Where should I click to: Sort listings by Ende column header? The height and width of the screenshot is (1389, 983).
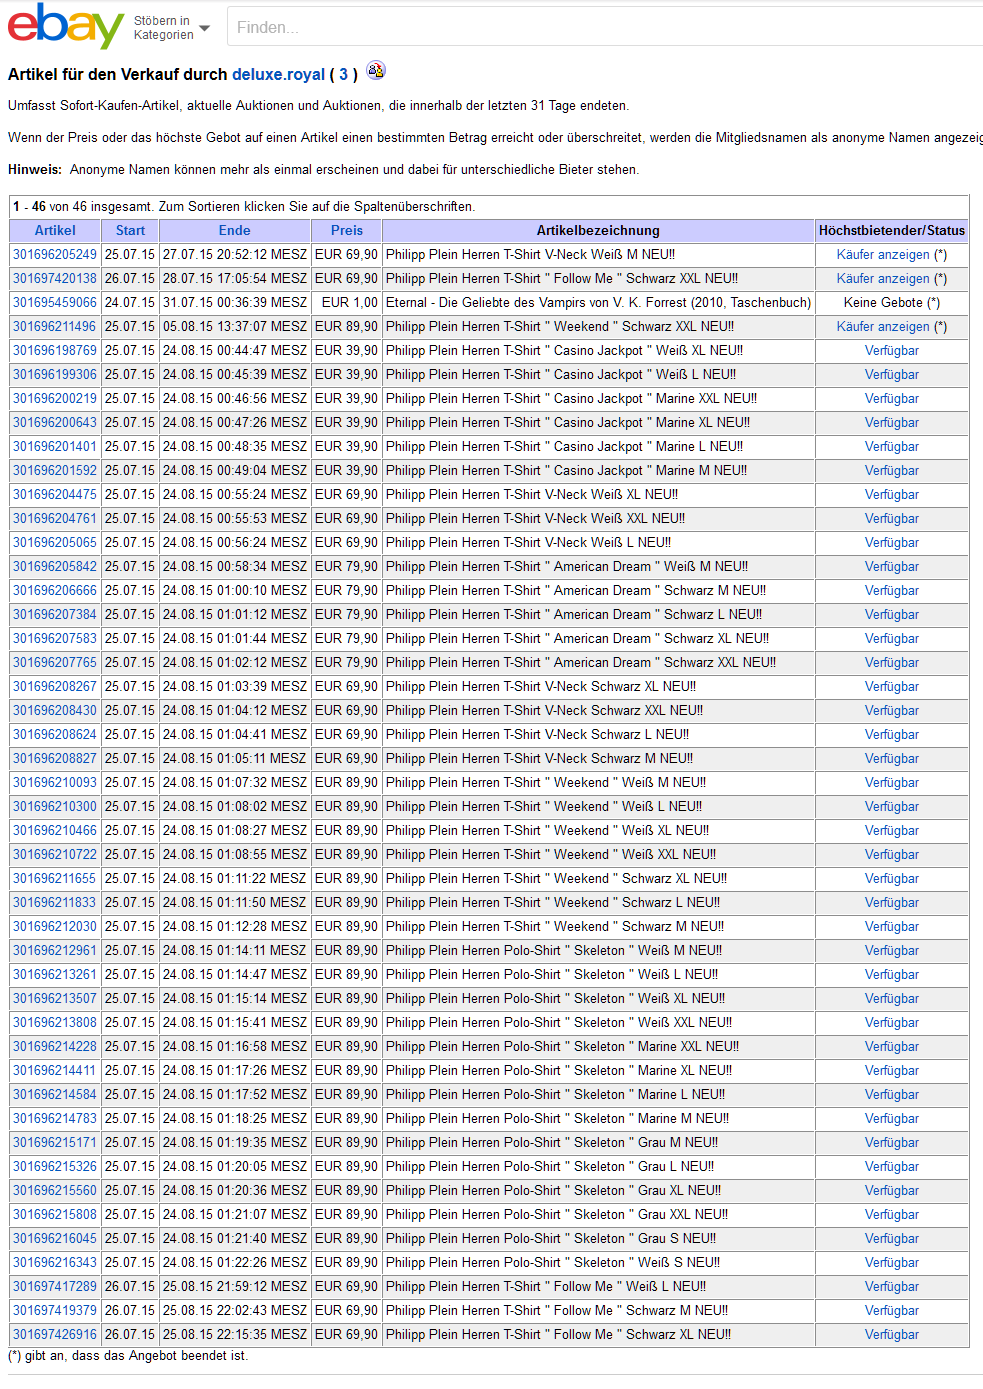[x=234, y=230]
